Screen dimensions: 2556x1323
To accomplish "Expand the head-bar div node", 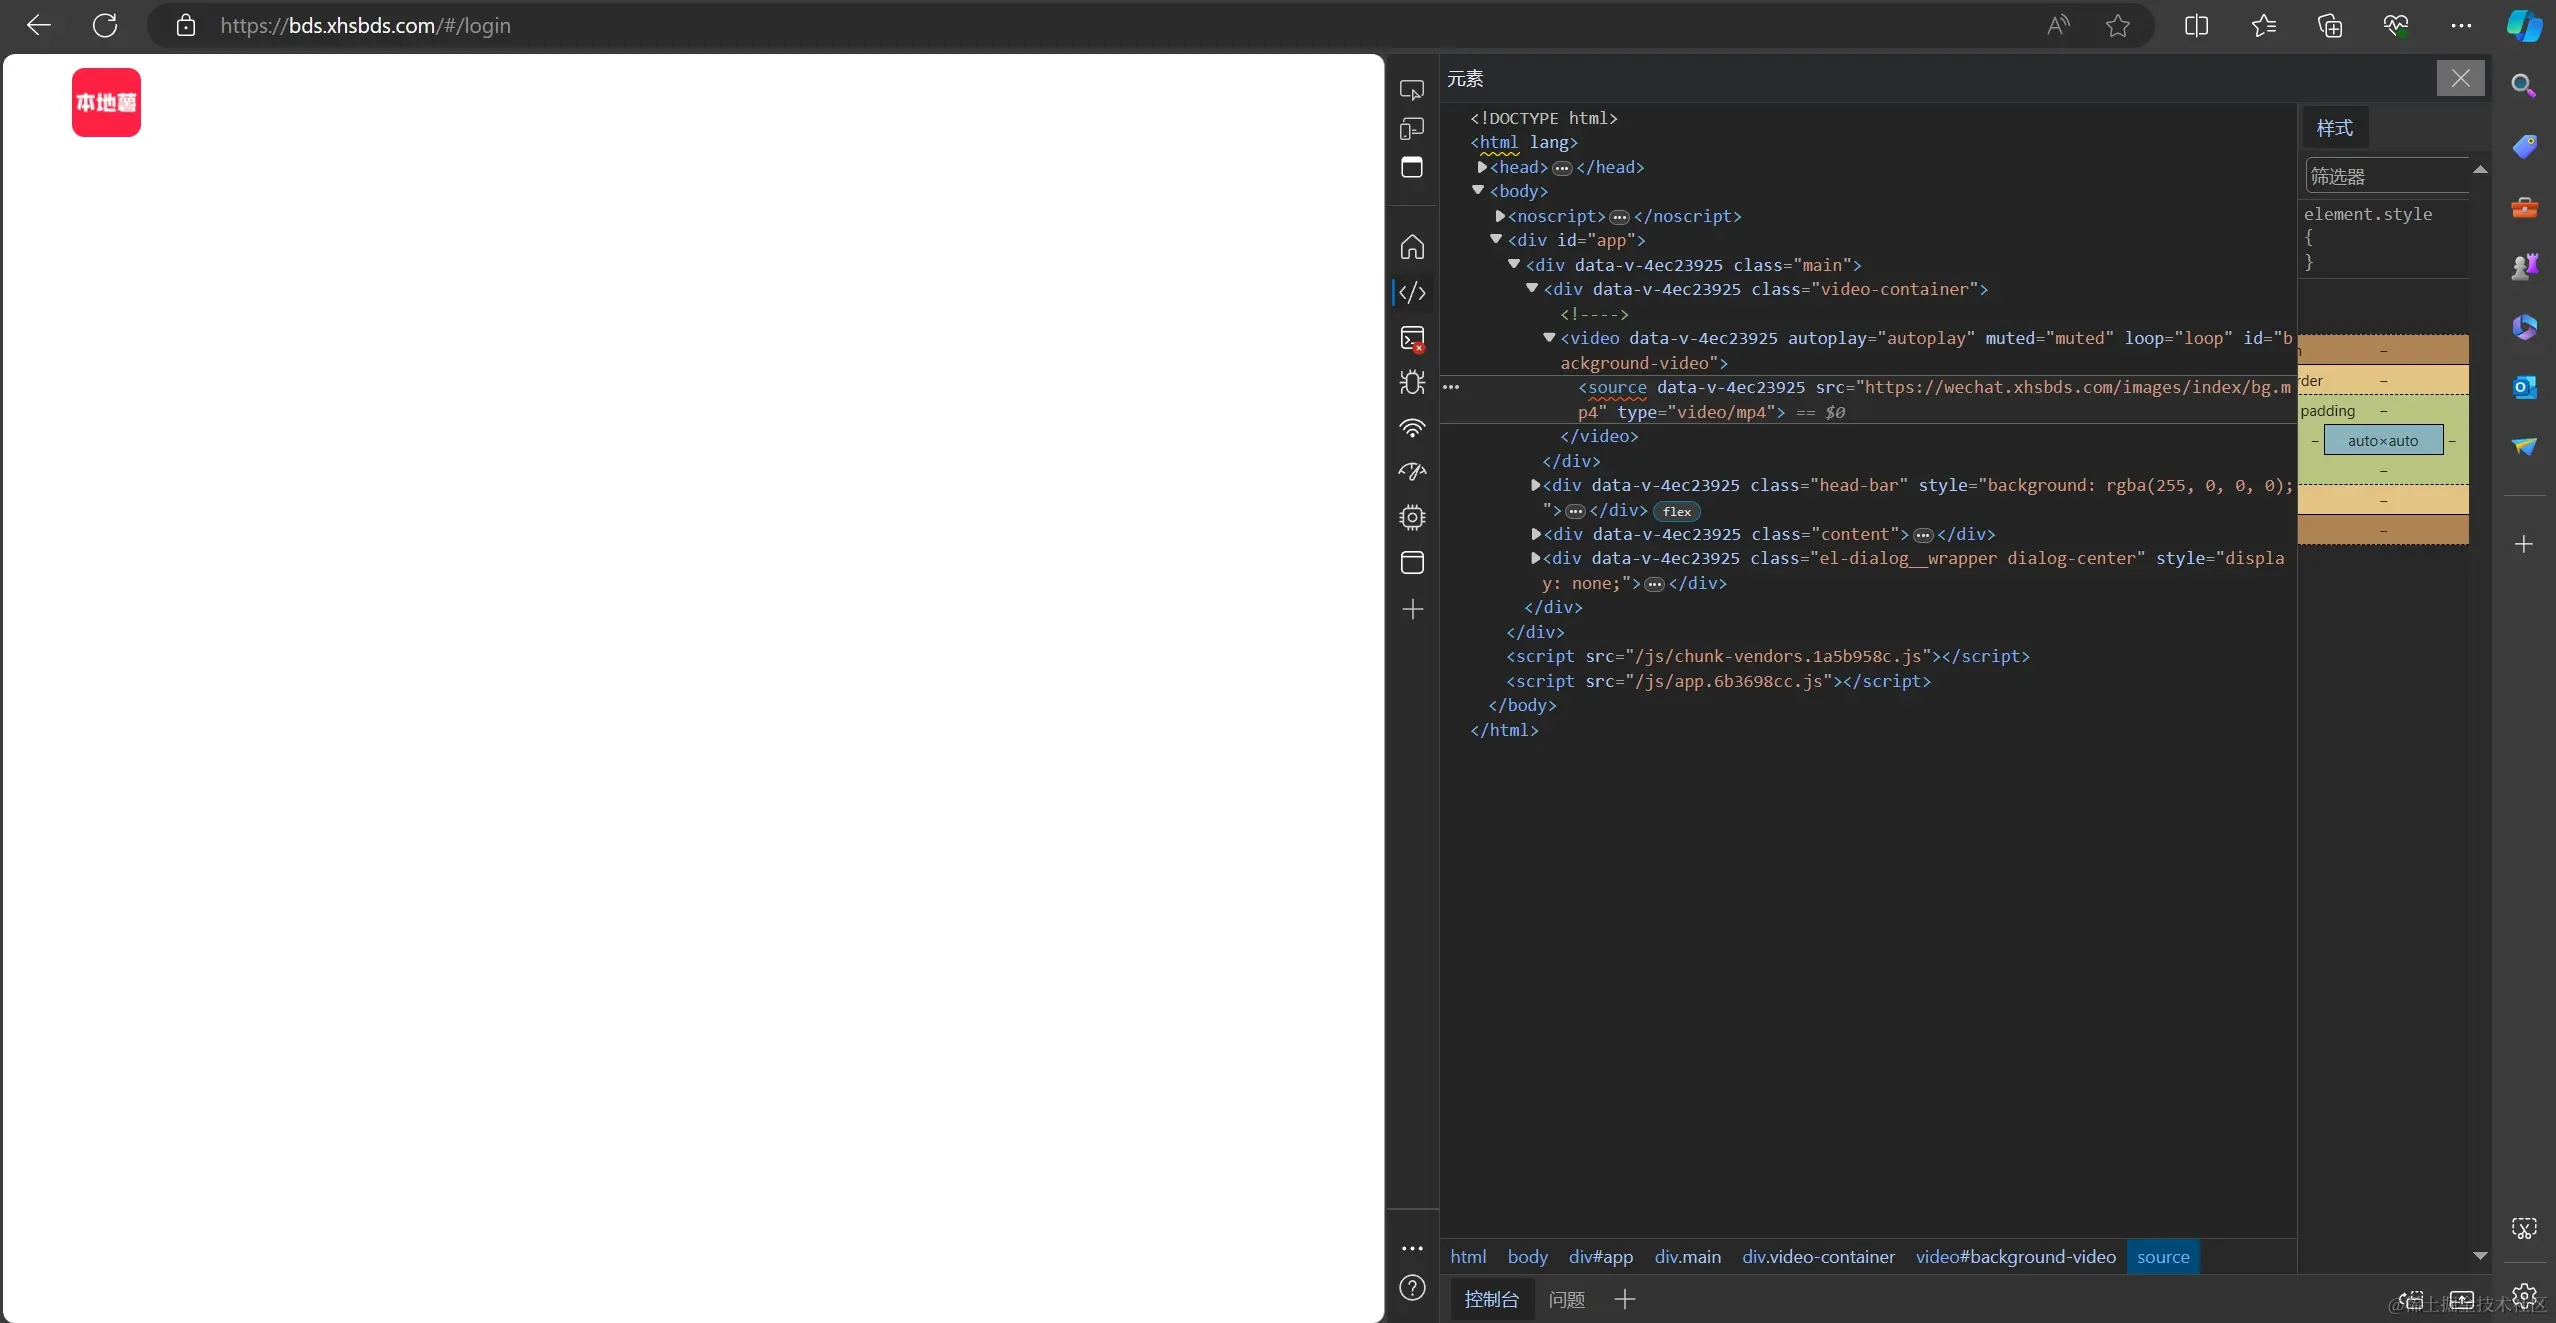I will 1535,485.
